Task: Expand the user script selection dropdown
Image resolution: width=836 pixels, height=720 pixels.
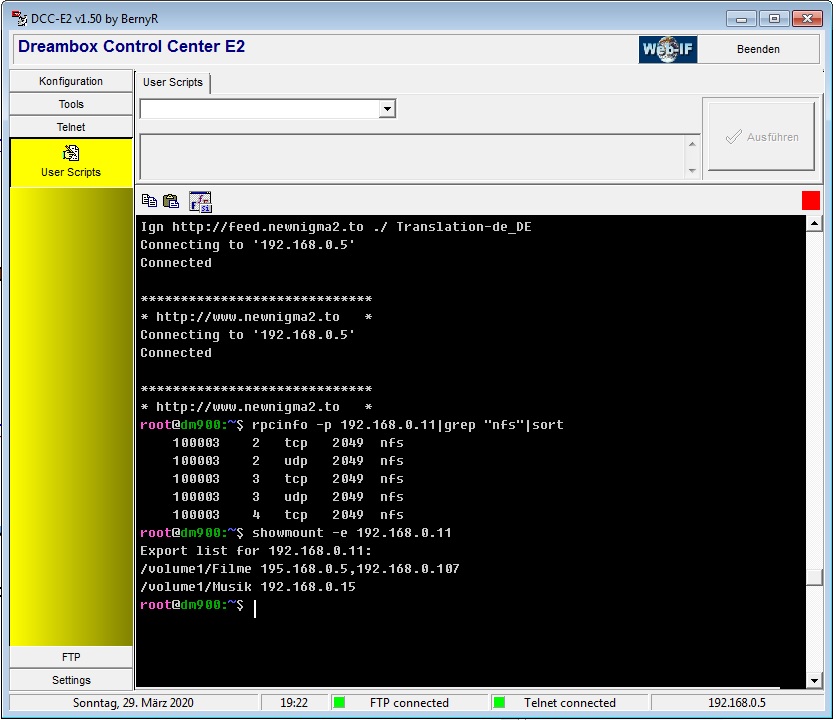Action: pos(388,109)
